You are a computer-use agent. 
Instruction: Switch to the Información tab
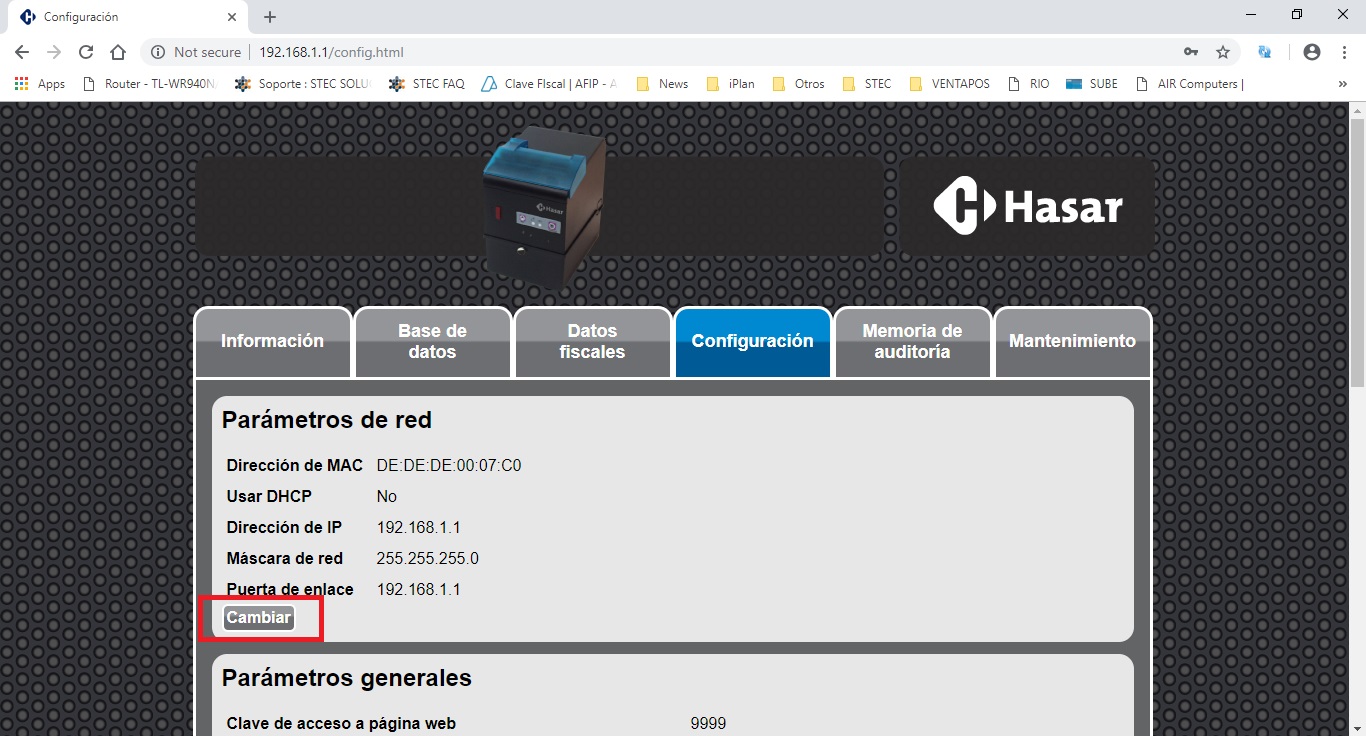[x=272, y=342]
